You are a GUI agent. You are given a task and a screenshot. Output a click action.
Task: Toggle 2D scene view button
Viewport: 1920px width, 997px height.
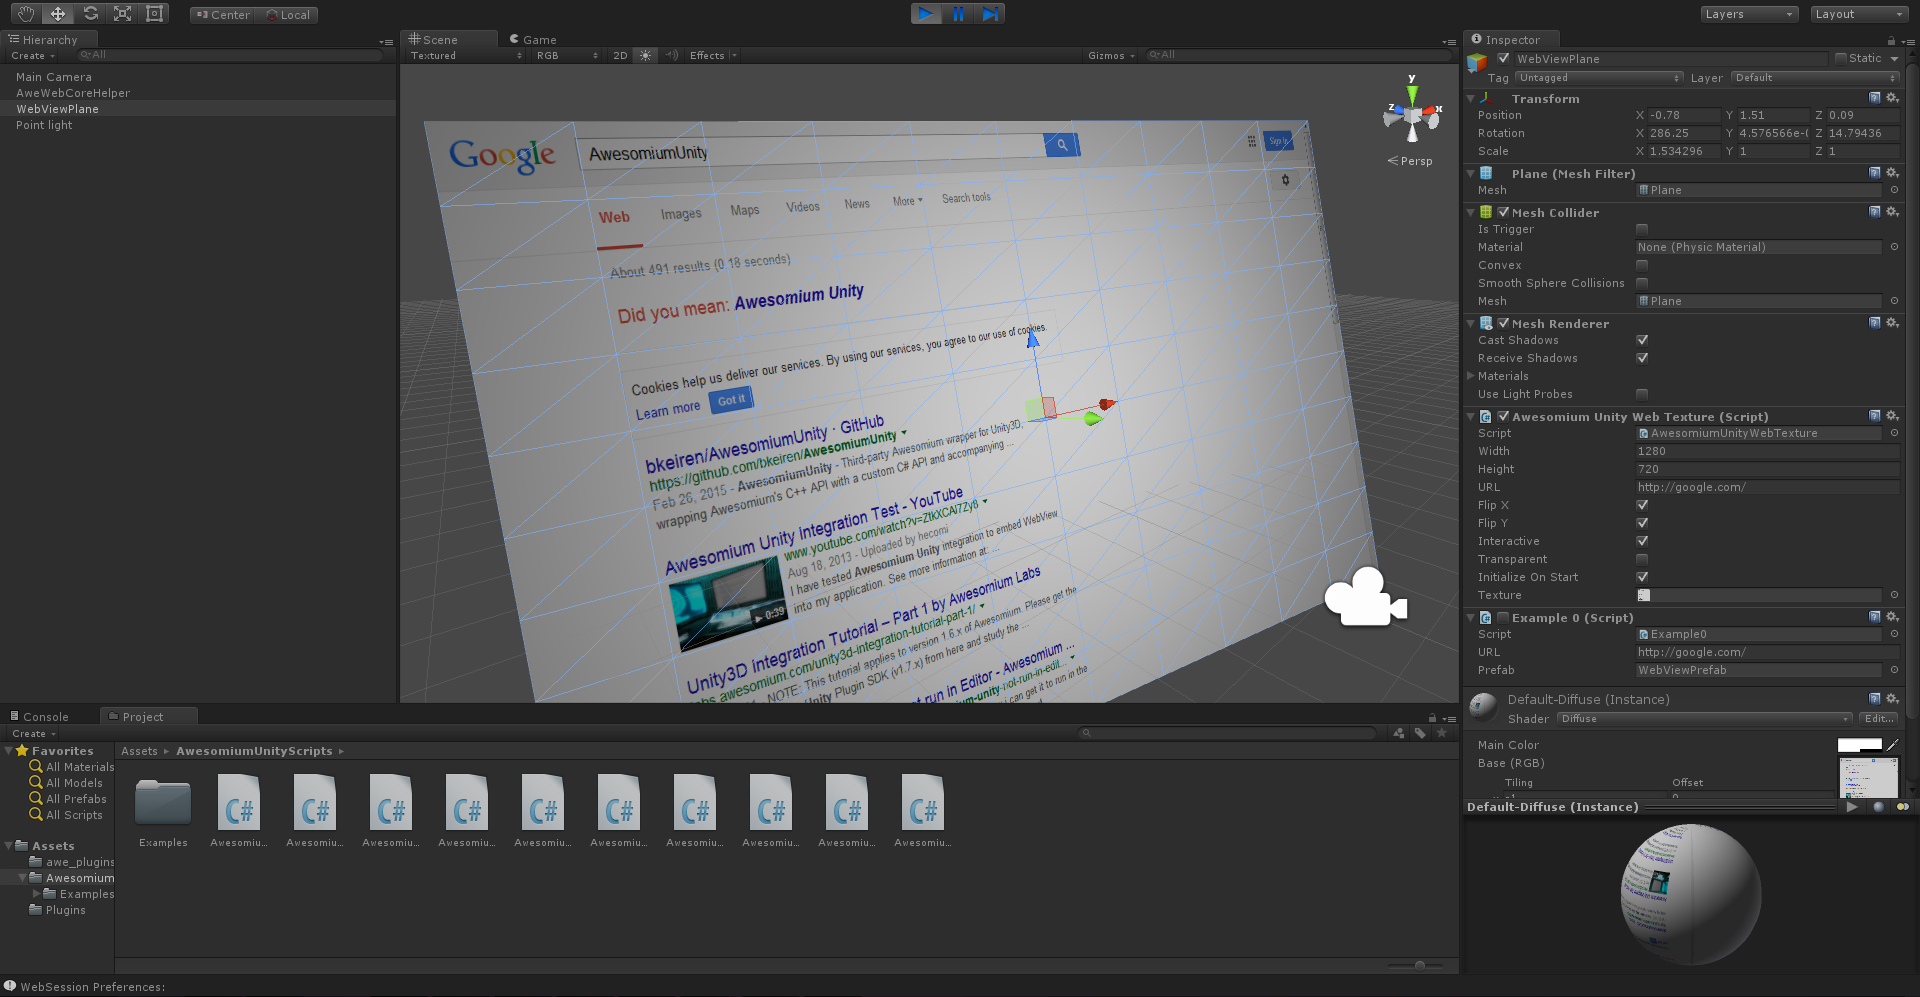[620, 56]
